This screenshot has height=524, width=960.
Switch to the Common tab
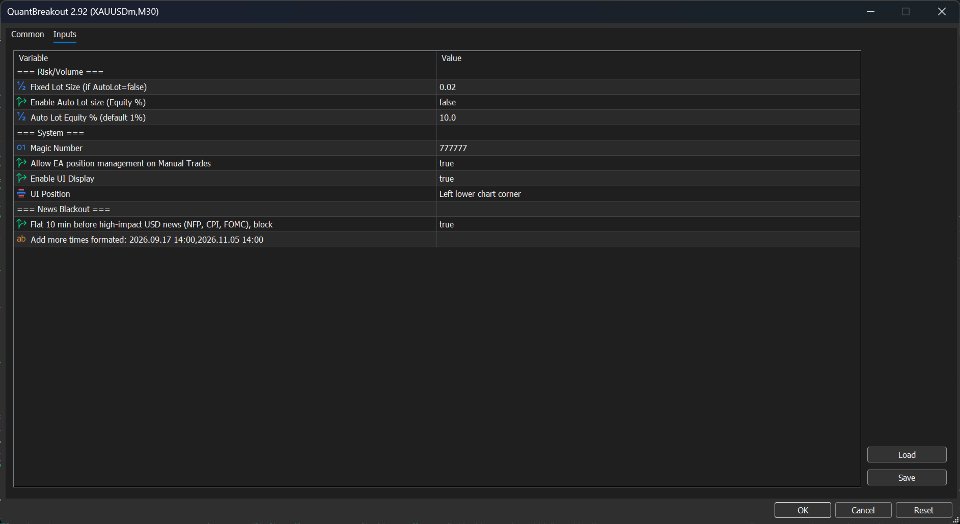pyautogui.click(x=28, y=34)
